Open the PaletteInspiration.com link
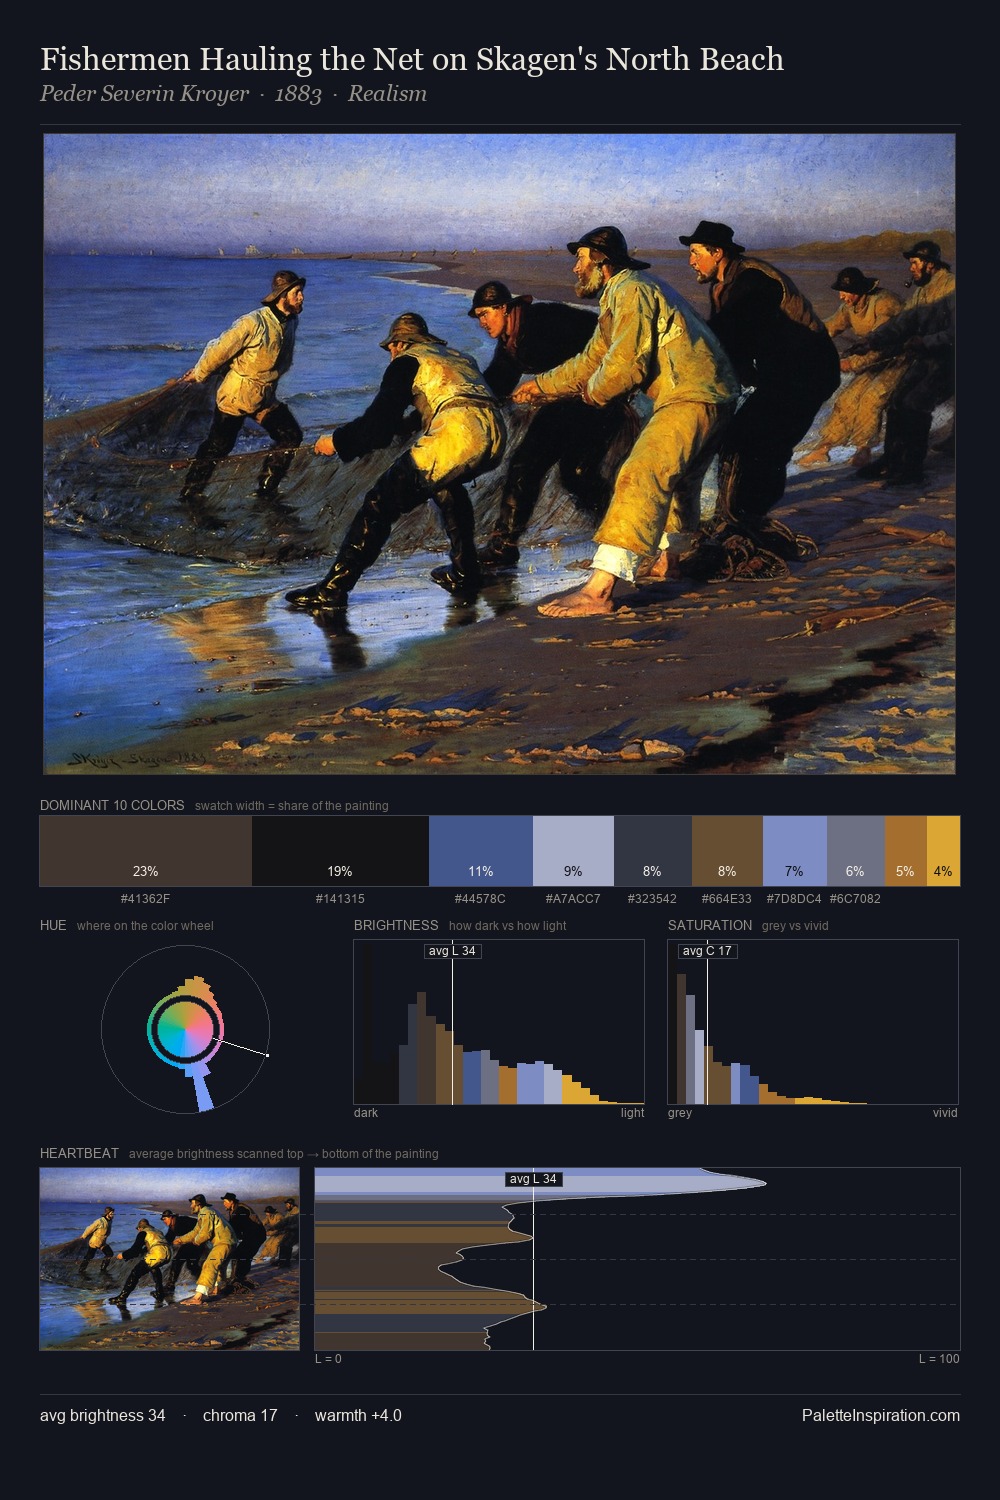The height and width of the screenshot is (1500, 1000). coord(881,1415)
